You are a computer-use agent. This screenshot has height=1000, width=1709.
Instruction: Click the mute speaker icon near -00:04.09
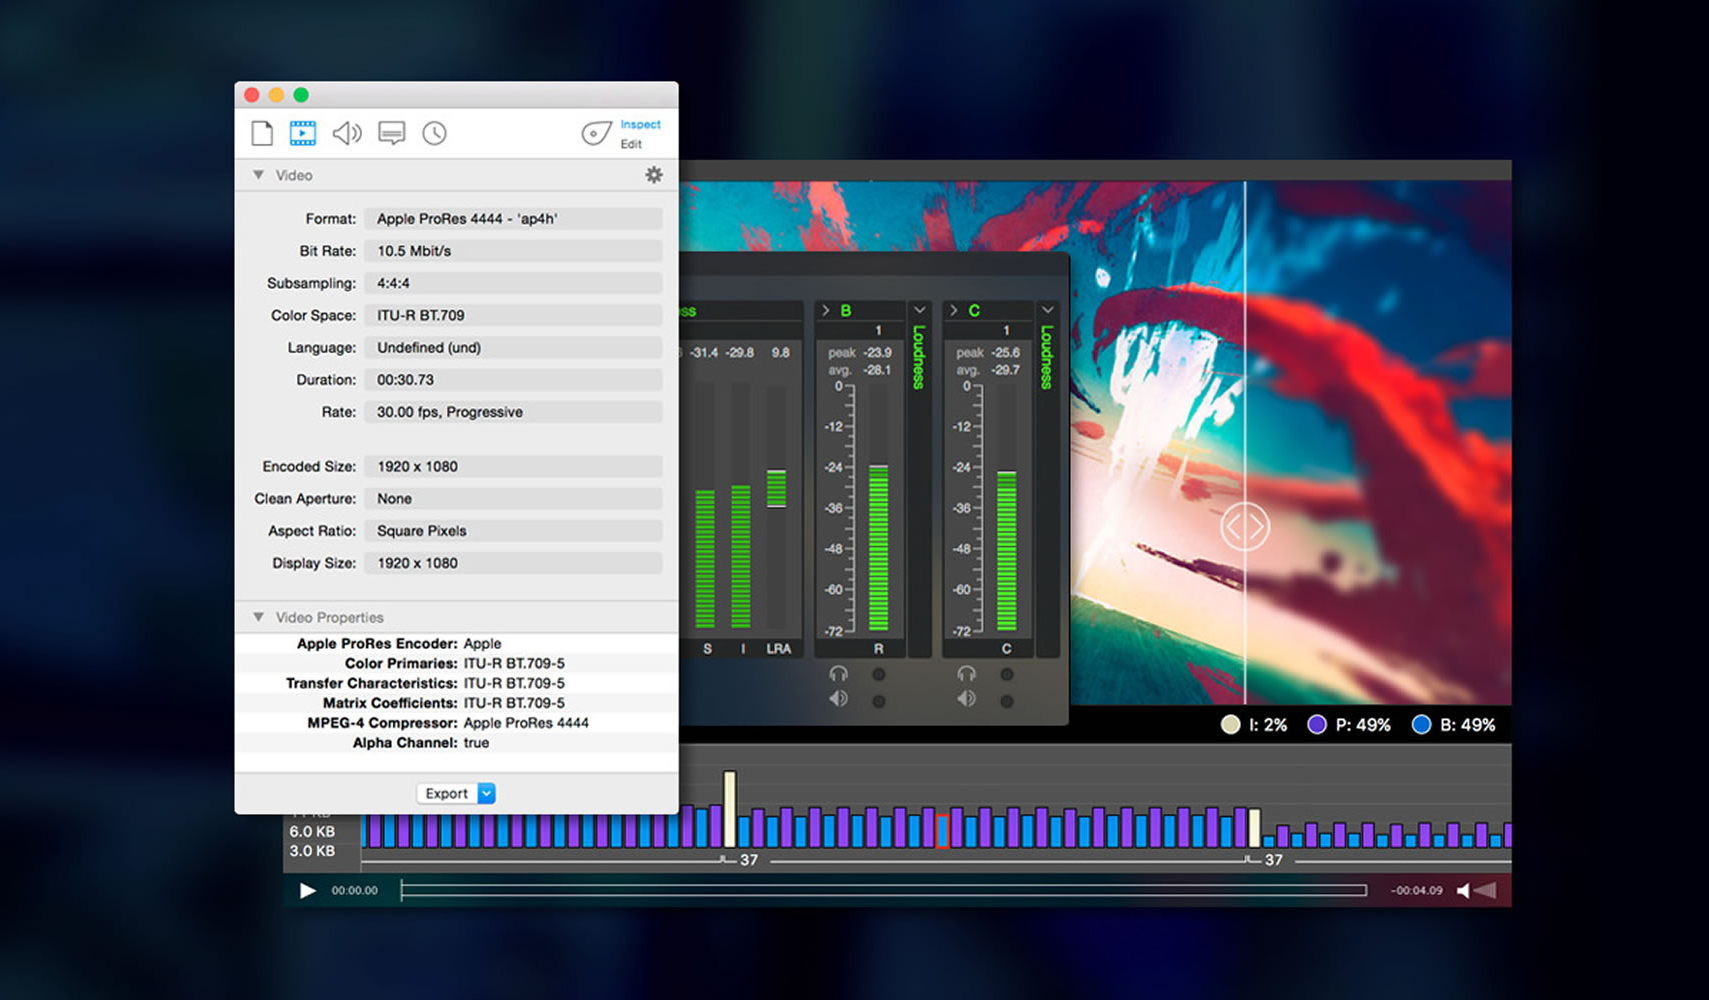(1464, 889)
